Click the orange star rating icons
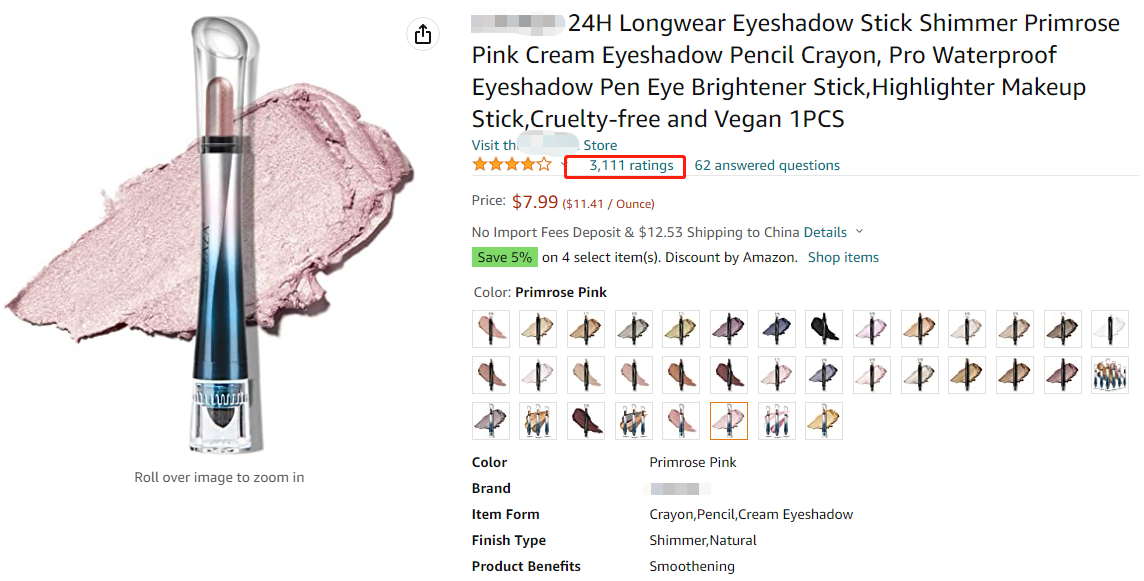 click(x=511, y=165)
